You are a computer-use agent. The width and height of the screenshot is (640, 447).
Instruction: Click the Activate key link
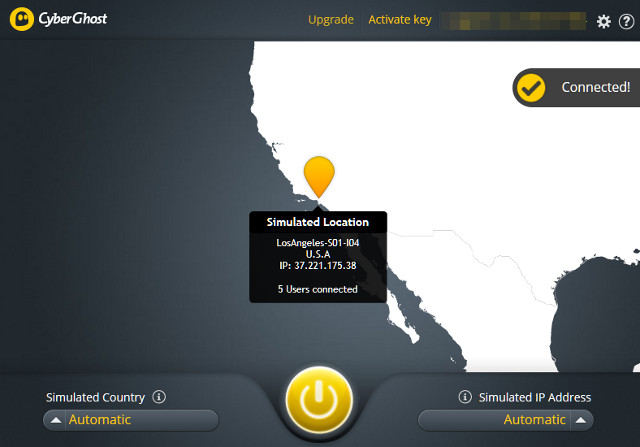coord(400,20)
